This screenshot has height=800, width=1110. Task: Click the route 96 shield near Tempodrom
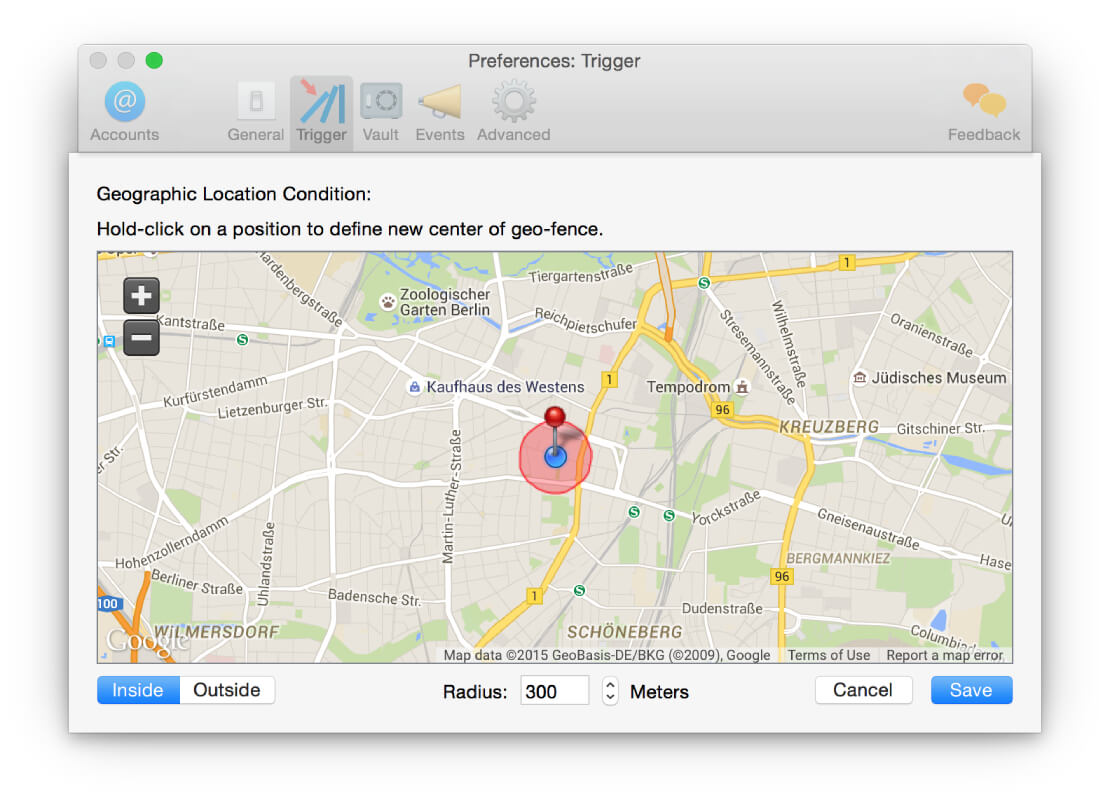[722, 409]
